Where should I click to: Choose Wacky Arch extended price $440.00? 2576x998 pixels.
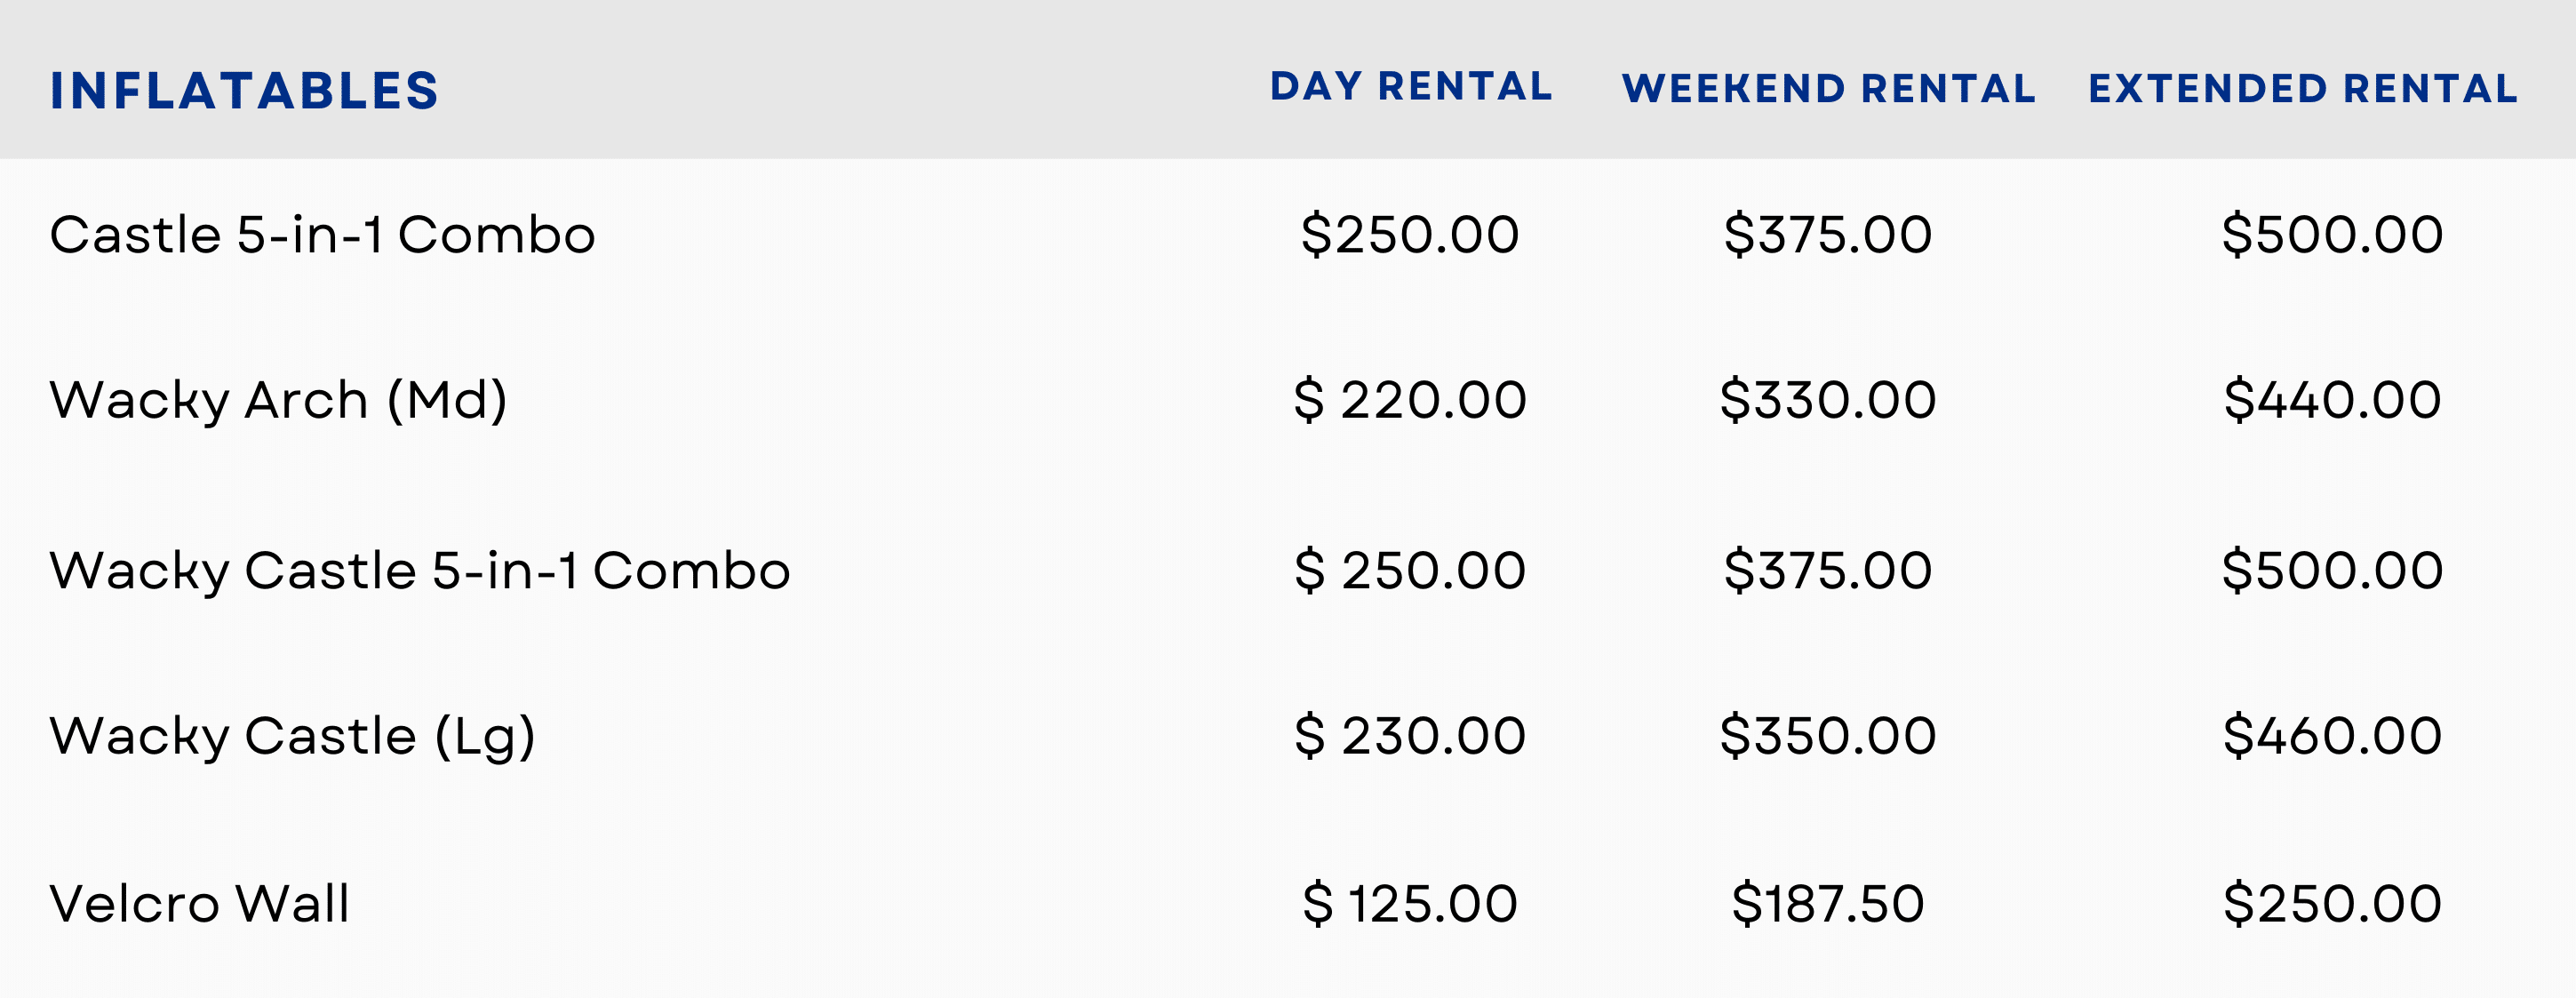(2332, 400)
